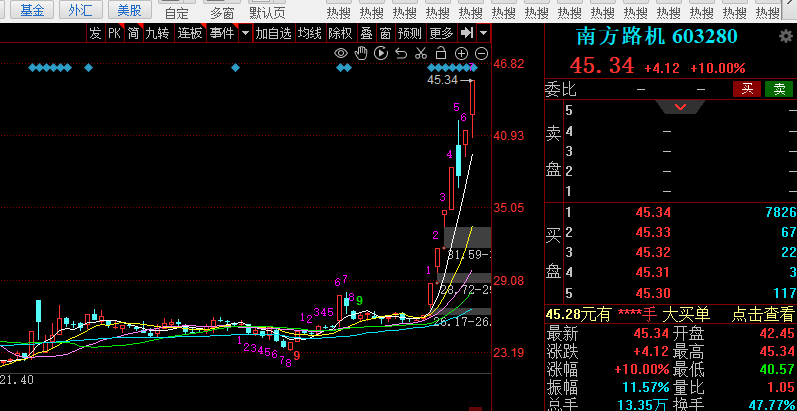Collapse sell orders with red chevron
The width and height of the screenshot is (797, 411).
[x=680, y=107]
